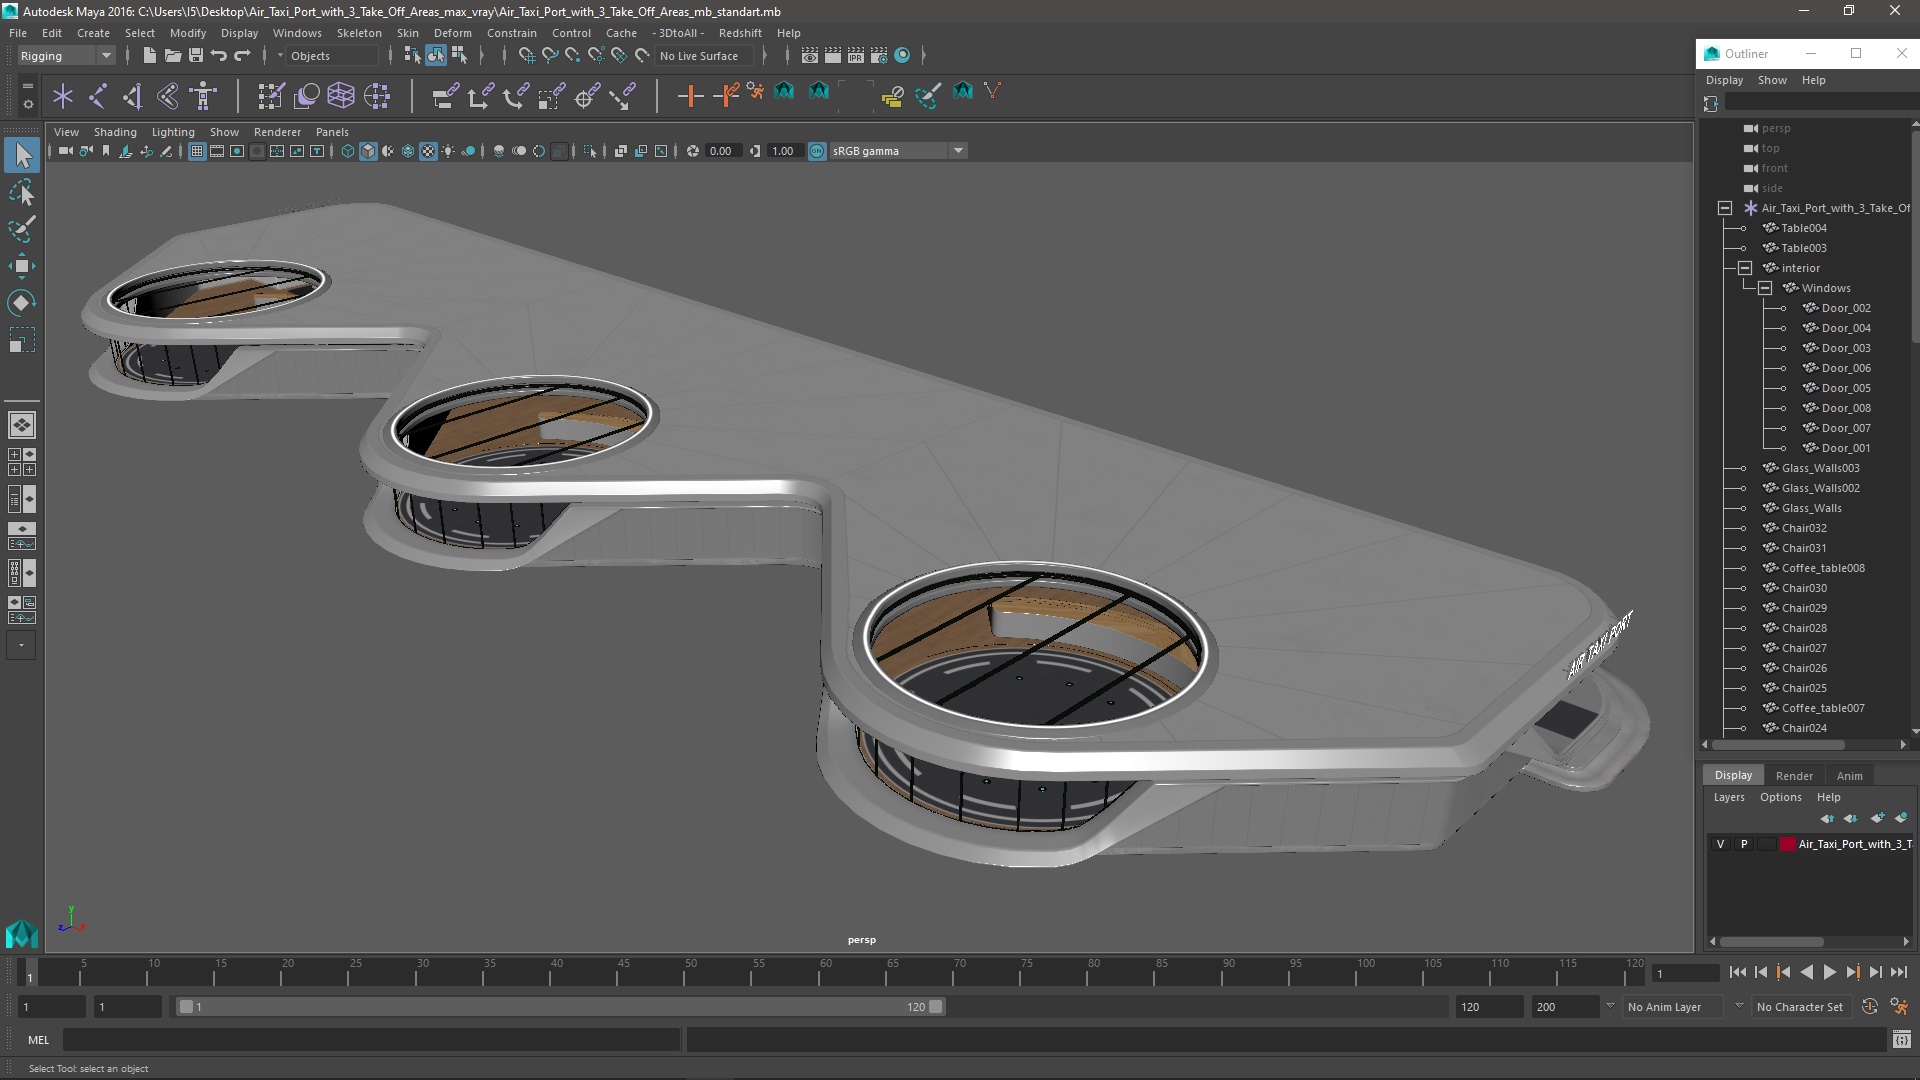
Task: Open the Redshift menu
Action: [x=740, y=33]
